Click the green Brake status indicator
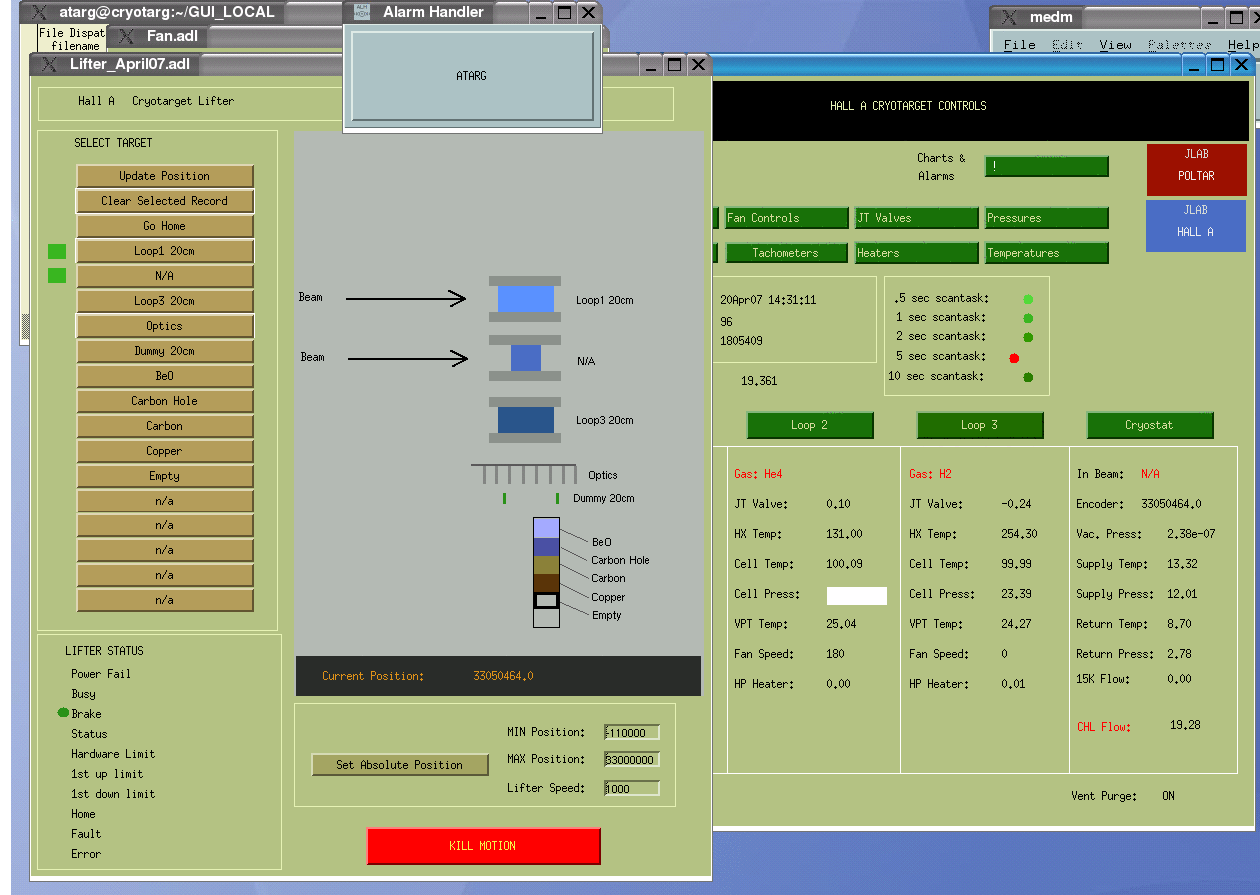1260x895 pixels. click(63, 713)
